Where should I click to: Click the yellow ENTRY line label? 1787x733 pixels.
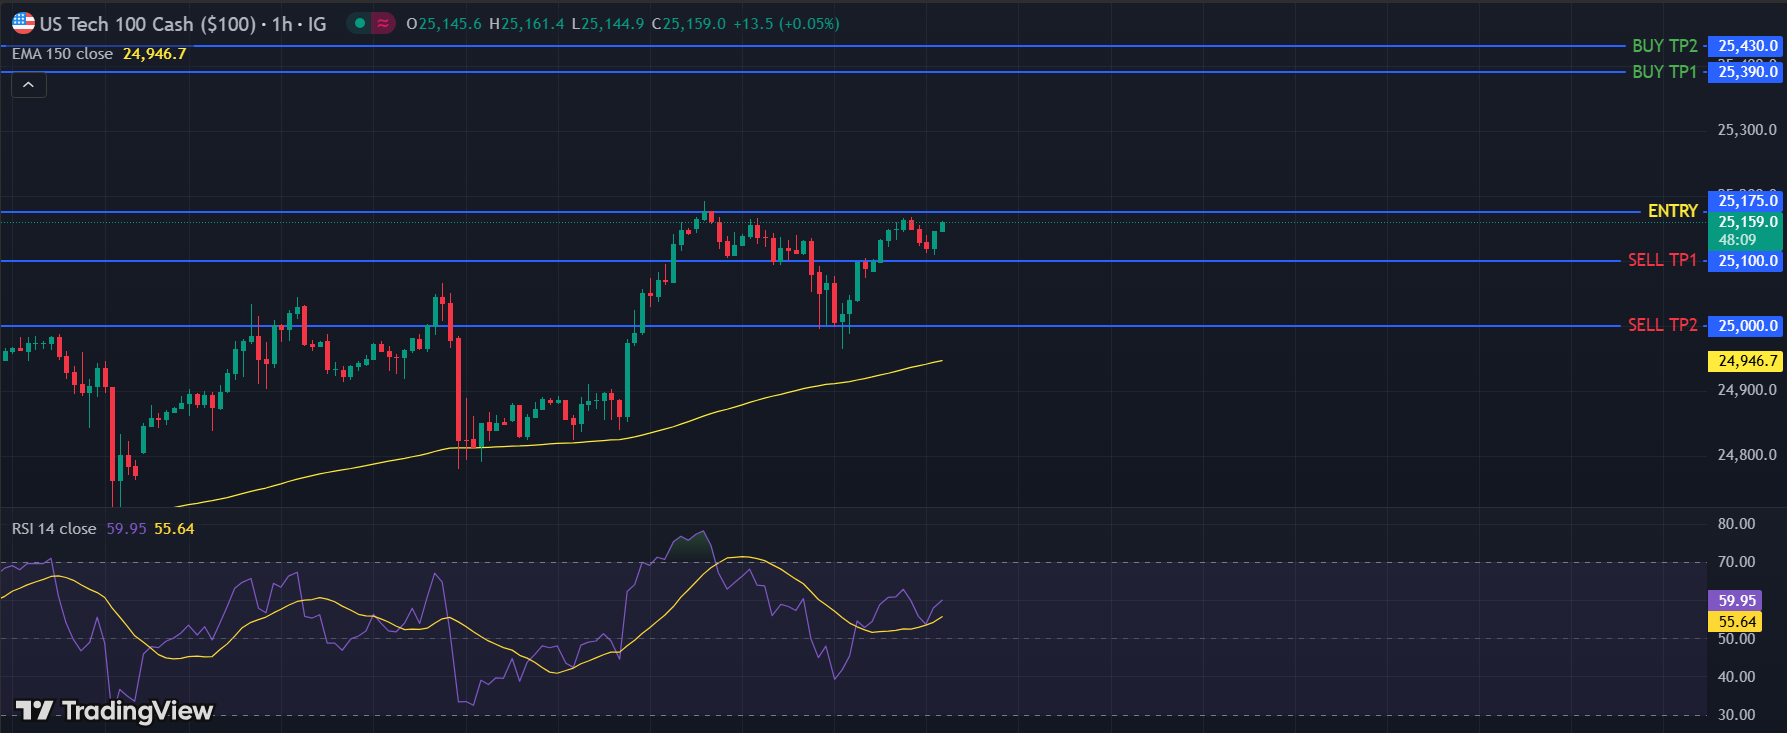pos(1672,211)
